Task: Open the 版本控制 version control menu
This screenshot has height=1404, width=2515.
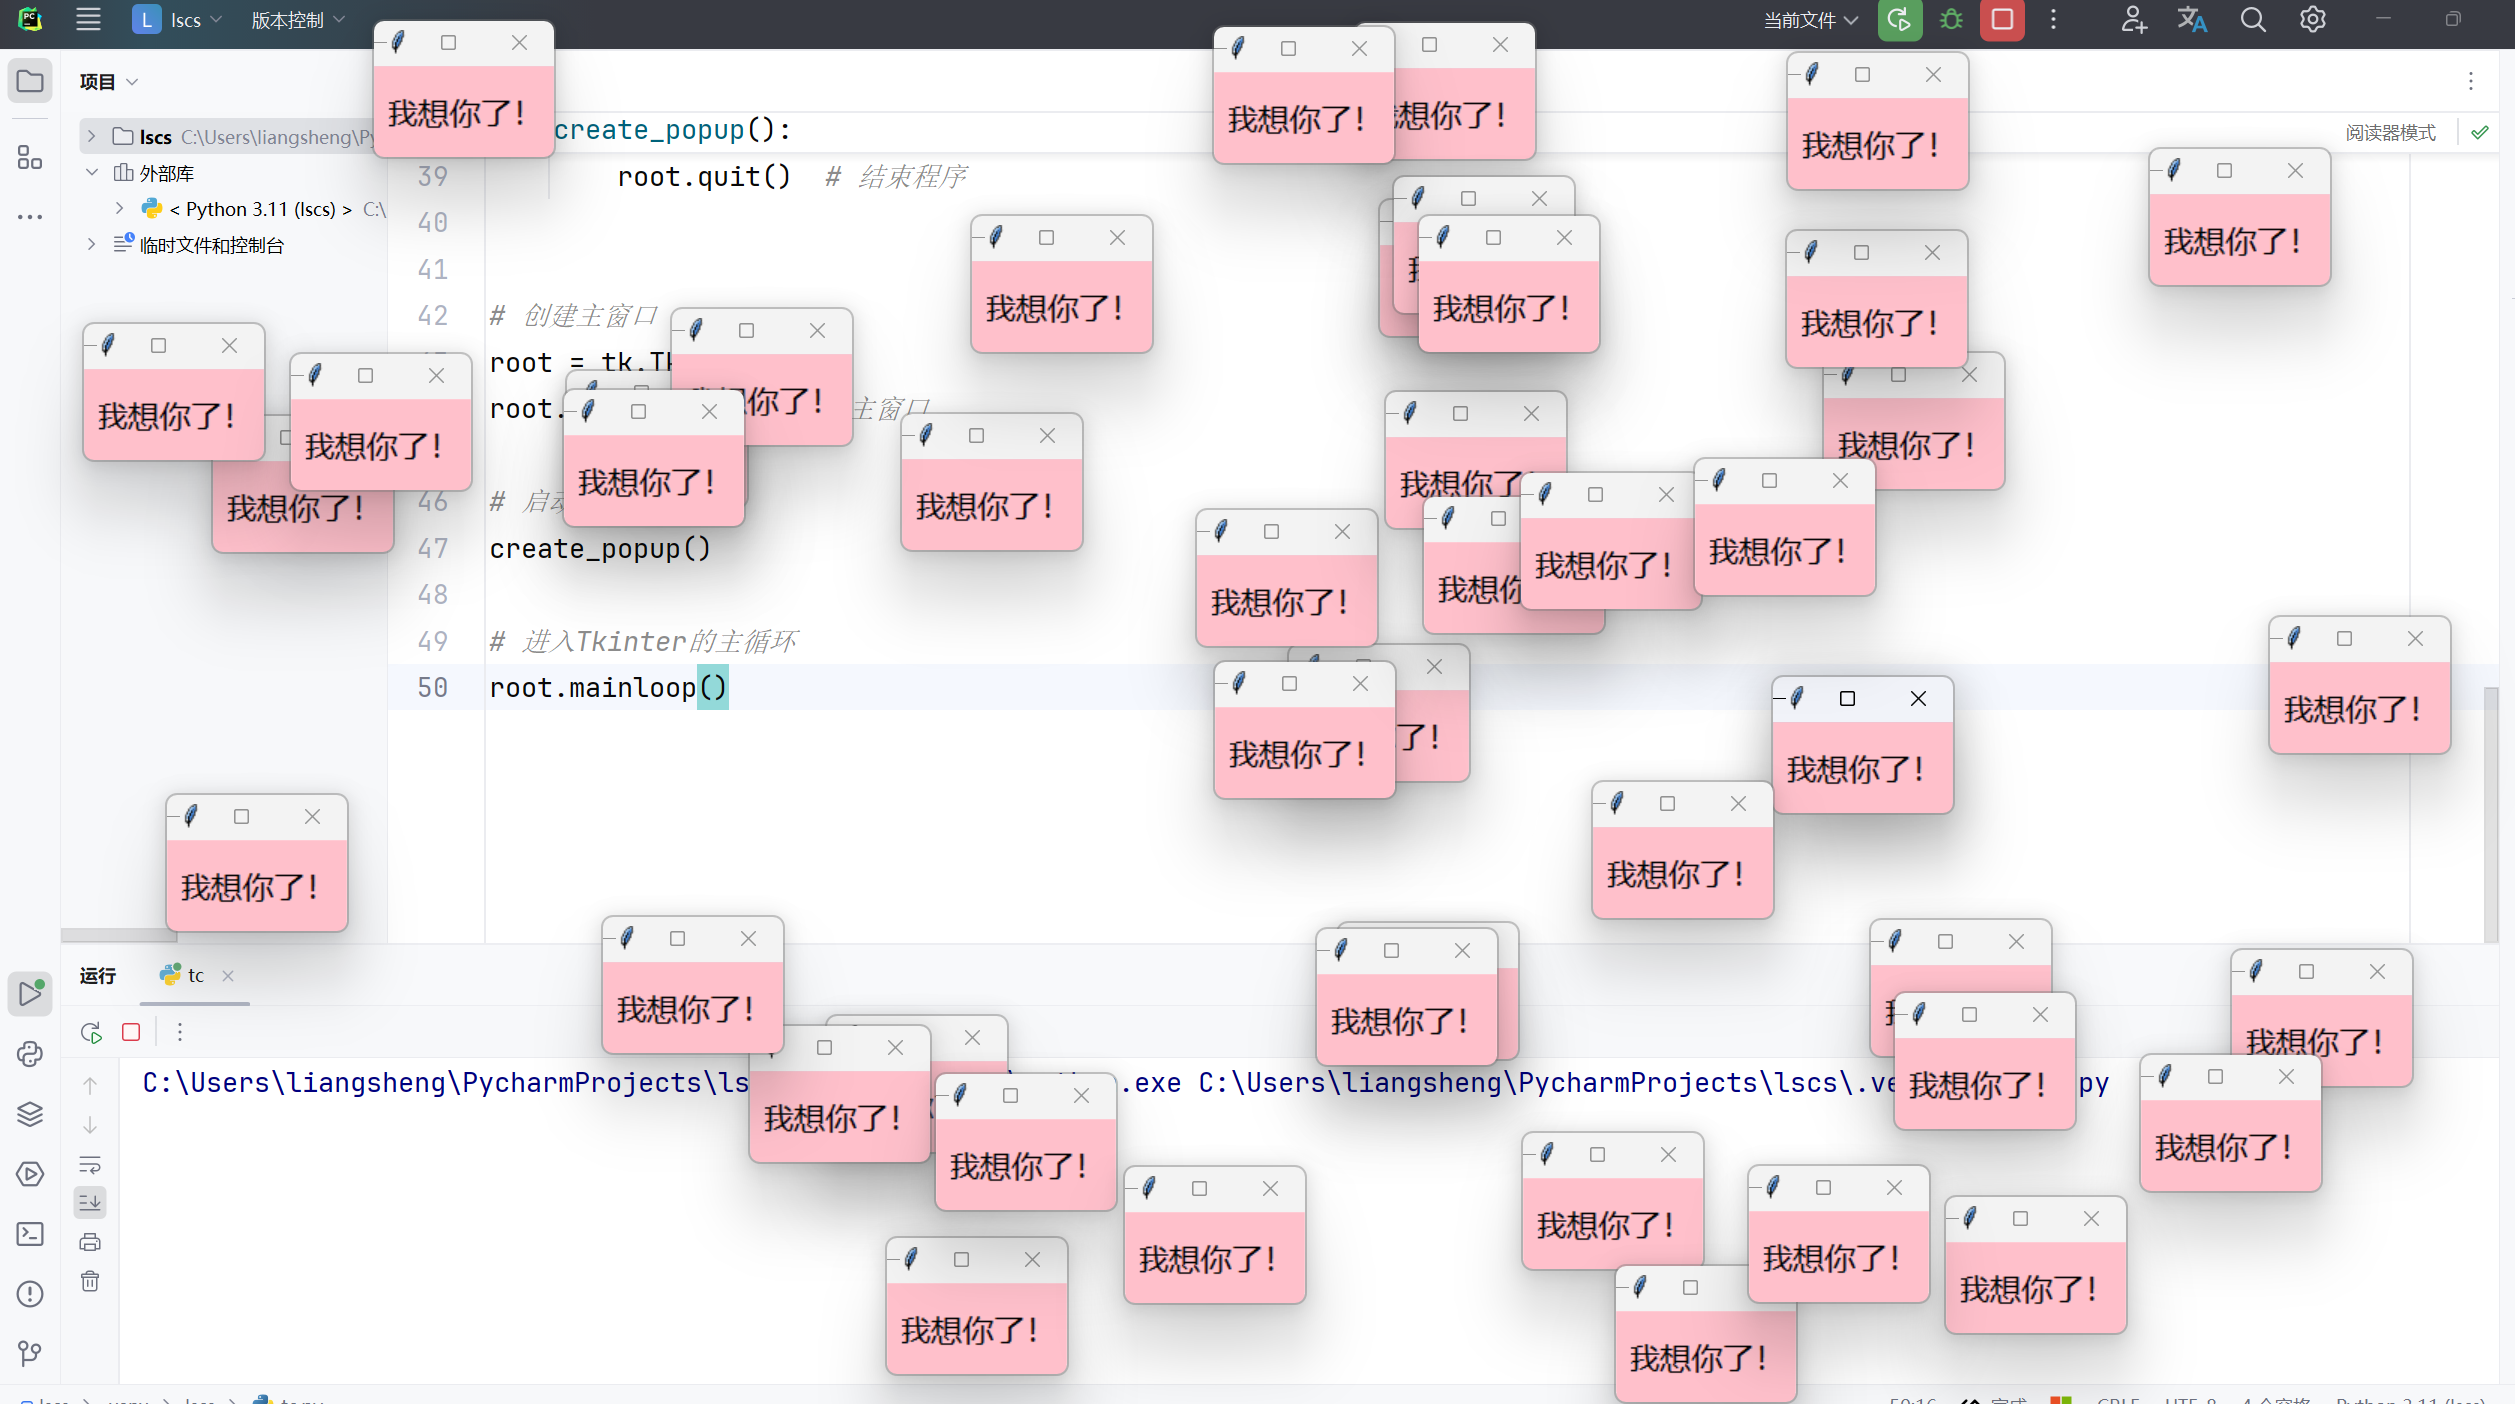Action: click(x=297, y=20)
